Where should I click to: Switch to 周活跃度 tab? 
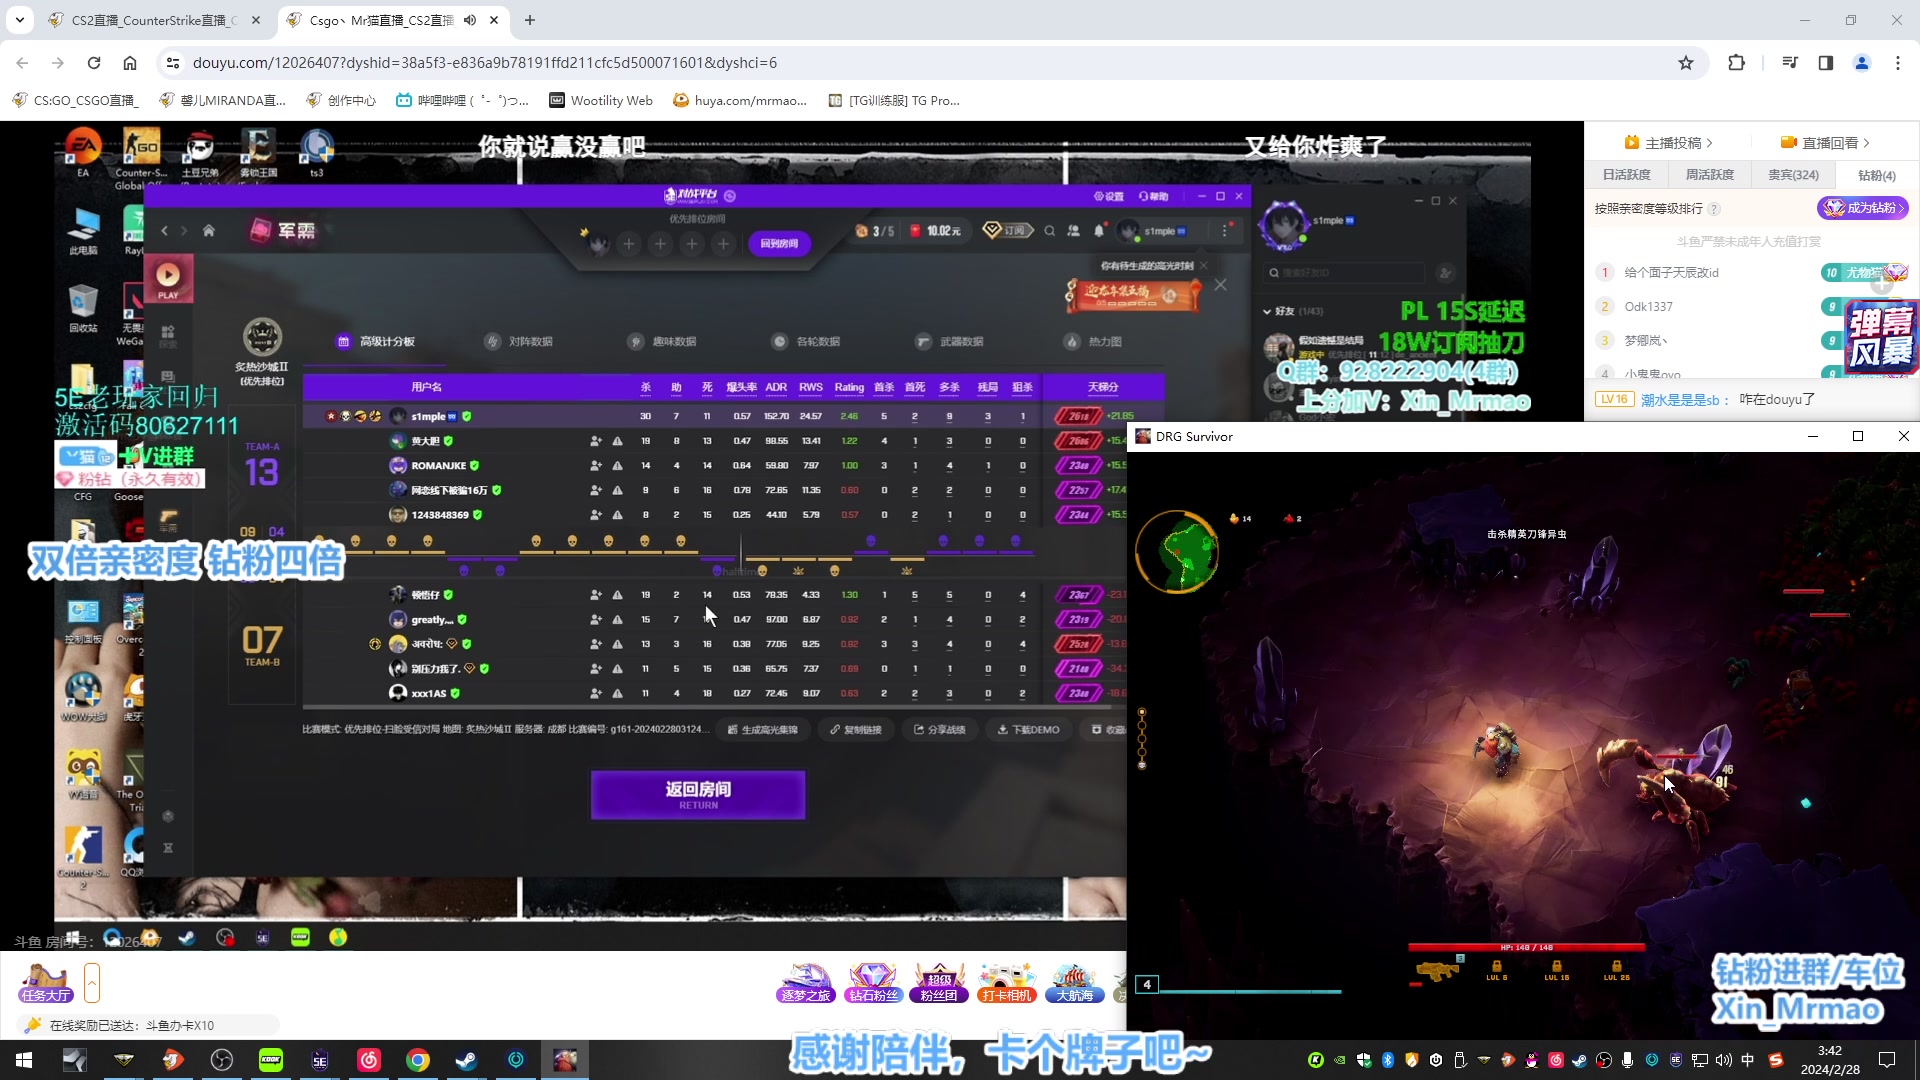(1710, 175)
